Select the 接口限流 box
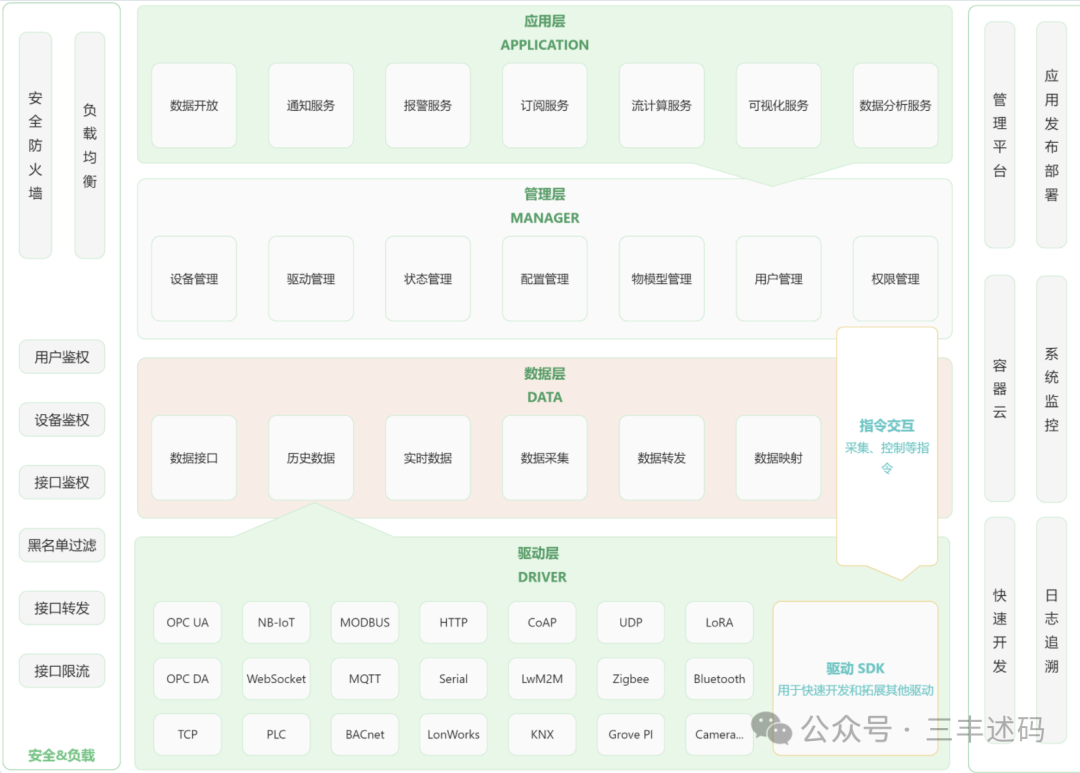 click(62, 670)
